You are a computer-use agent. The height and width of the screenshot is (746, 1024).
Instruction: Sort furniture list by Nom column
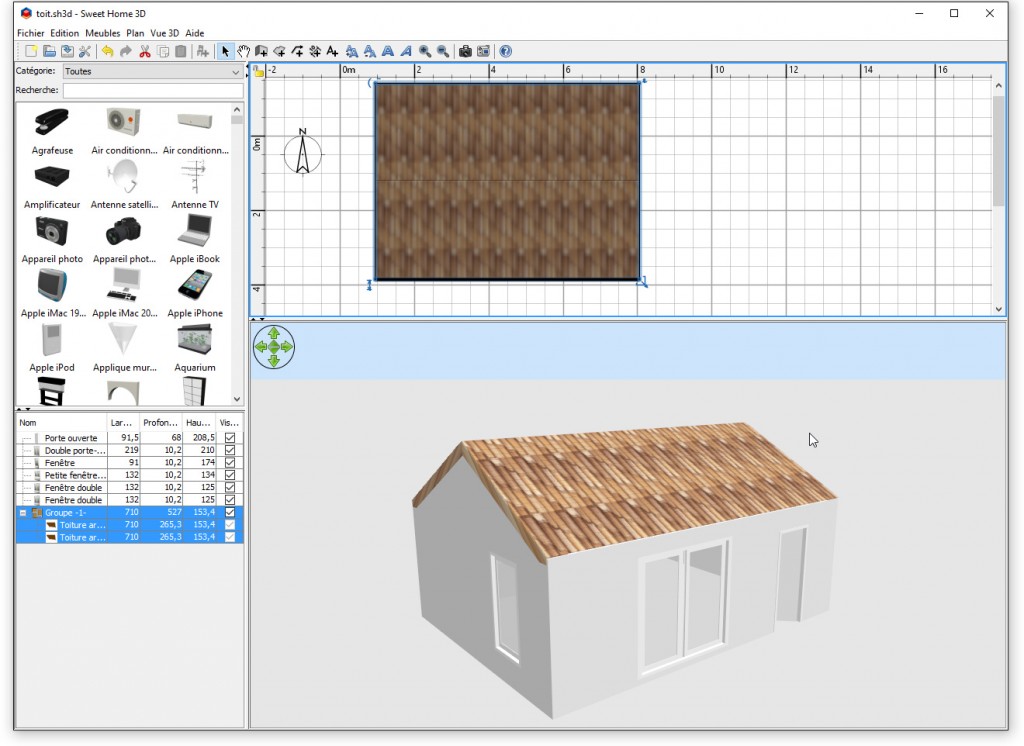[28, 422]
